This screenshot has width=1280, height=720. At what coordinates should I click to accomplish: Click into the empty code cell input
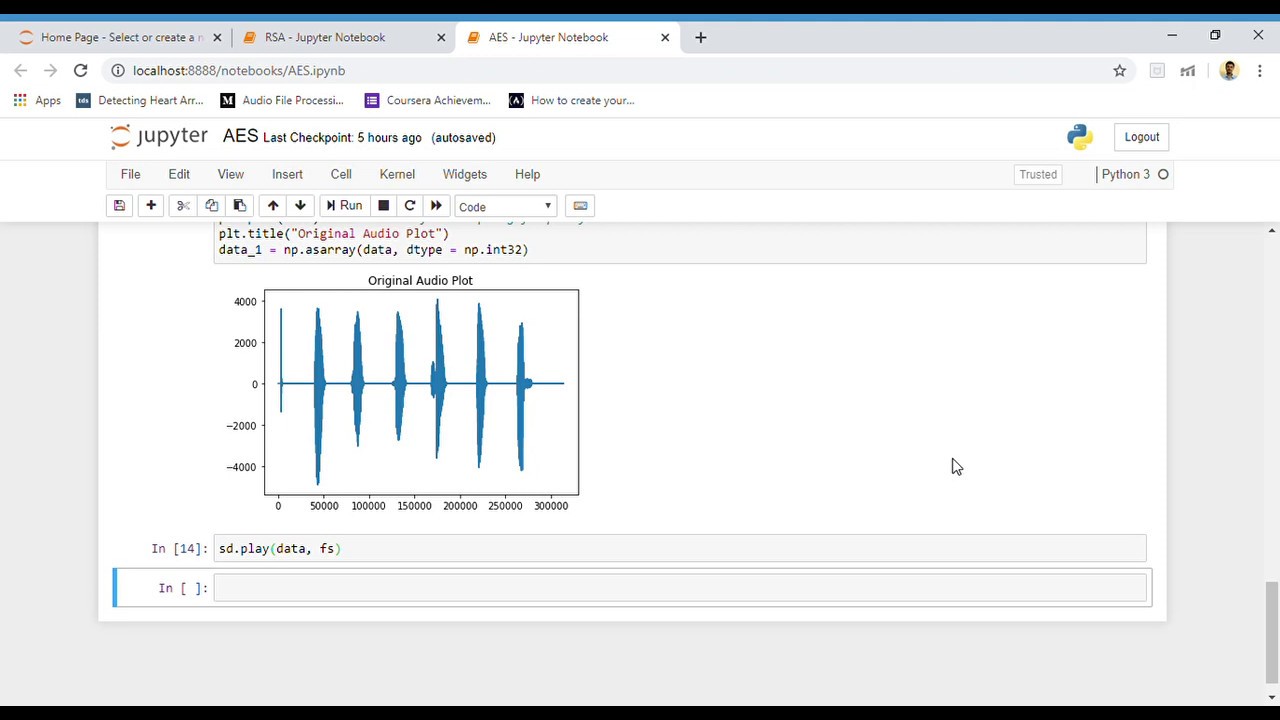coord(680,588)
